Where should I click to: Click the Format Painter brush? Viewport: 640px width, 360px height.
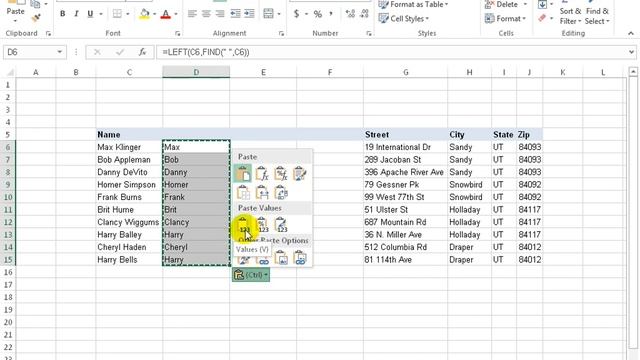pyautogui.click(x=36, y=18)
